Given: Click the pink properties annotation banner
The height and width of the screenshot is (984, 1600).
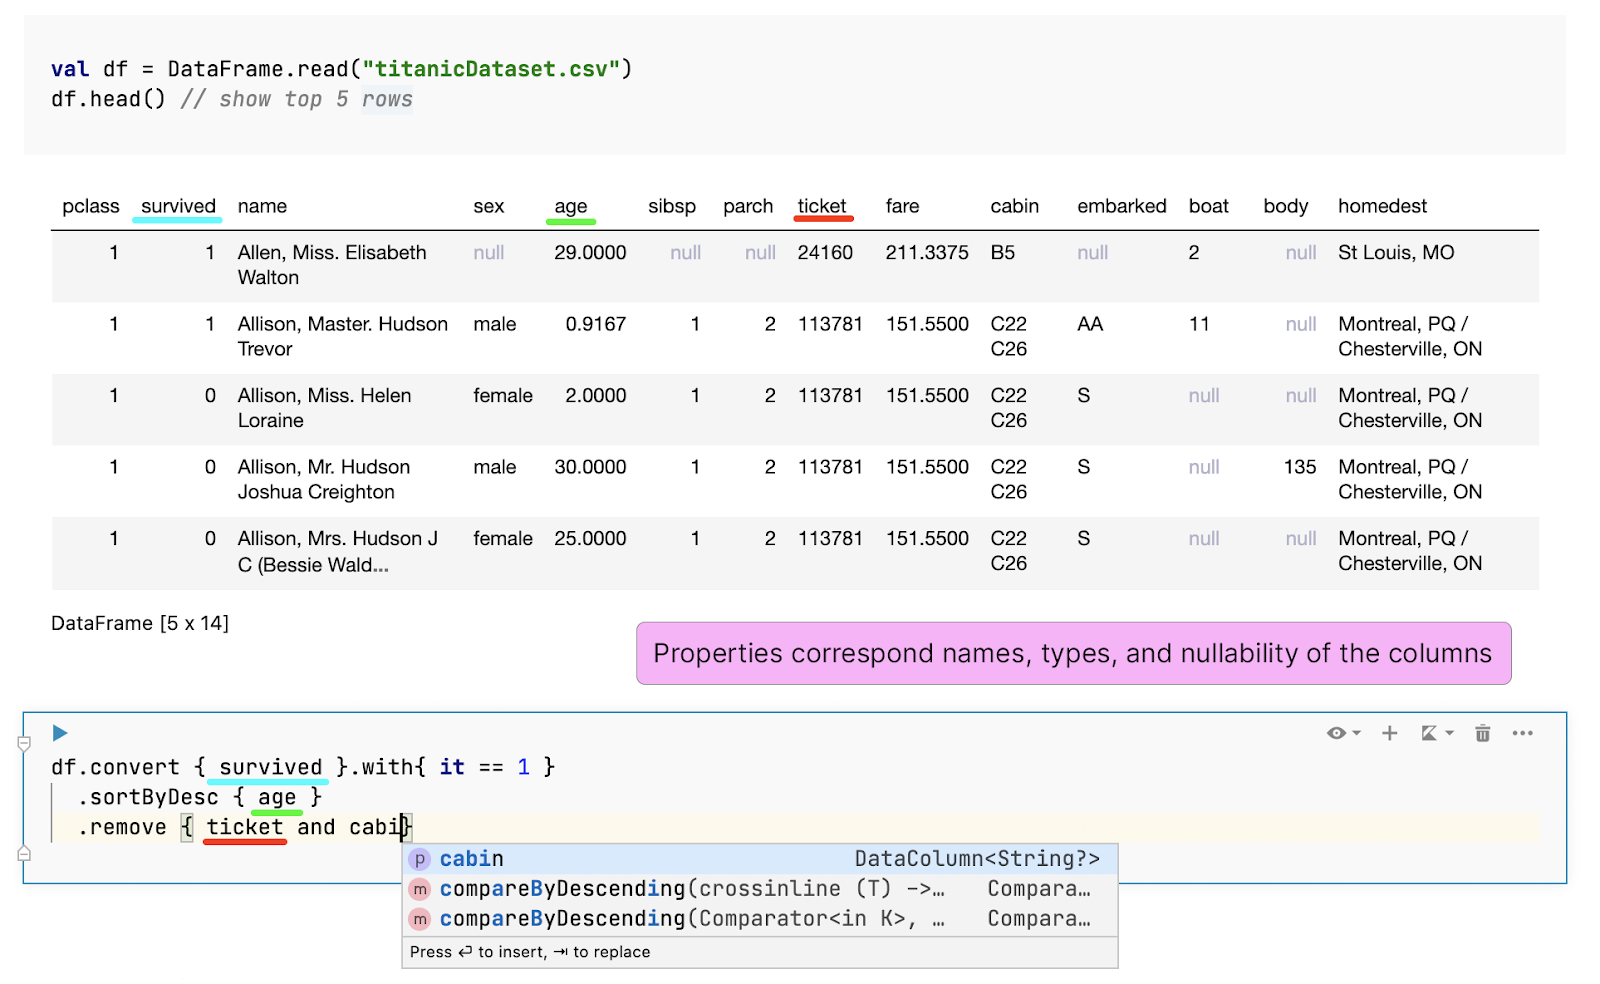Looking at the screenshot, I should [x=1073, y=653].
